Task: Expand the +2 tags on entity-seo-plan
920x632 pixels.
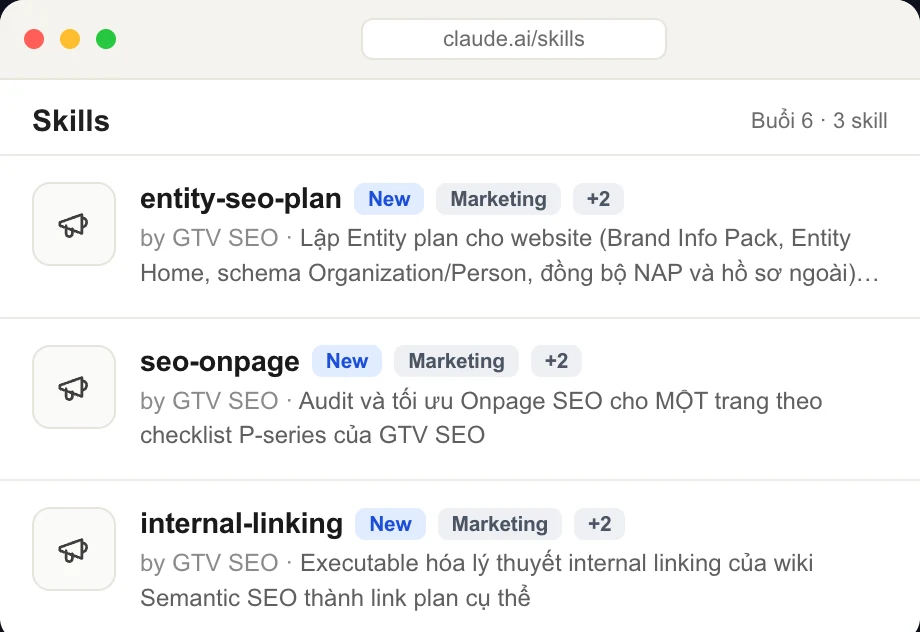Action: [598, 199]
